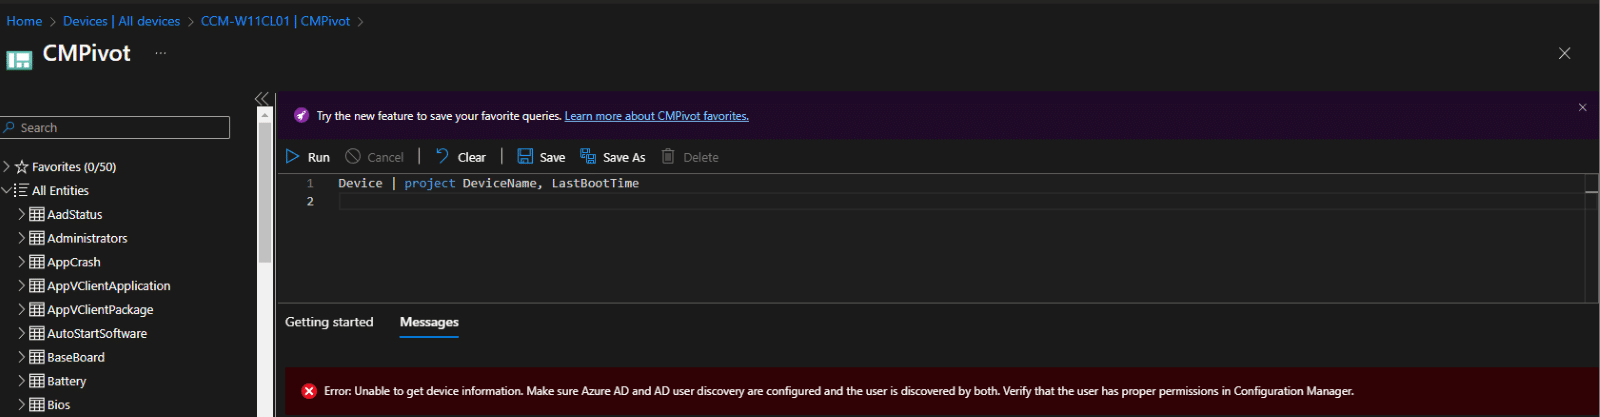The width and height of the screenshot is (1600, 417).
Task: Click the Delete trash can icon
Action: point(668,156)
